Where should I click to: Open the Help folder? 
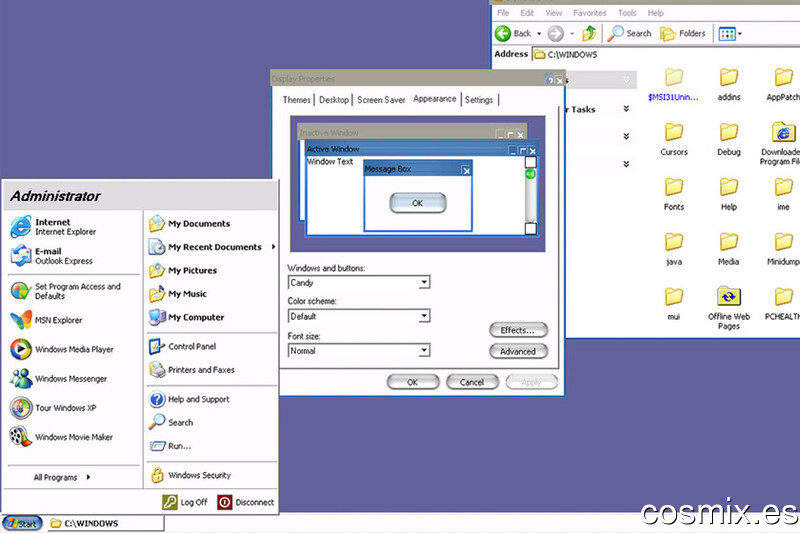pyautogui.click(x=729, y=194)
